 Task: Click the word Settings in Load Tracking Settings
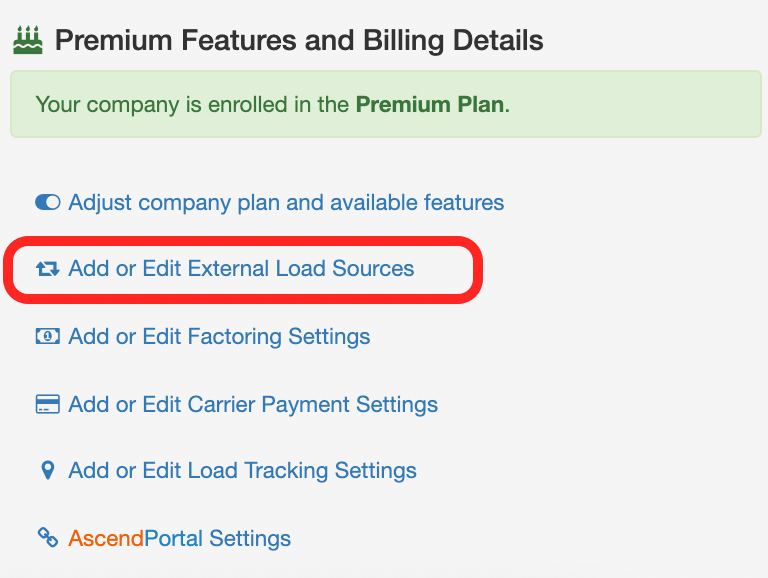(x=376, y=471)
